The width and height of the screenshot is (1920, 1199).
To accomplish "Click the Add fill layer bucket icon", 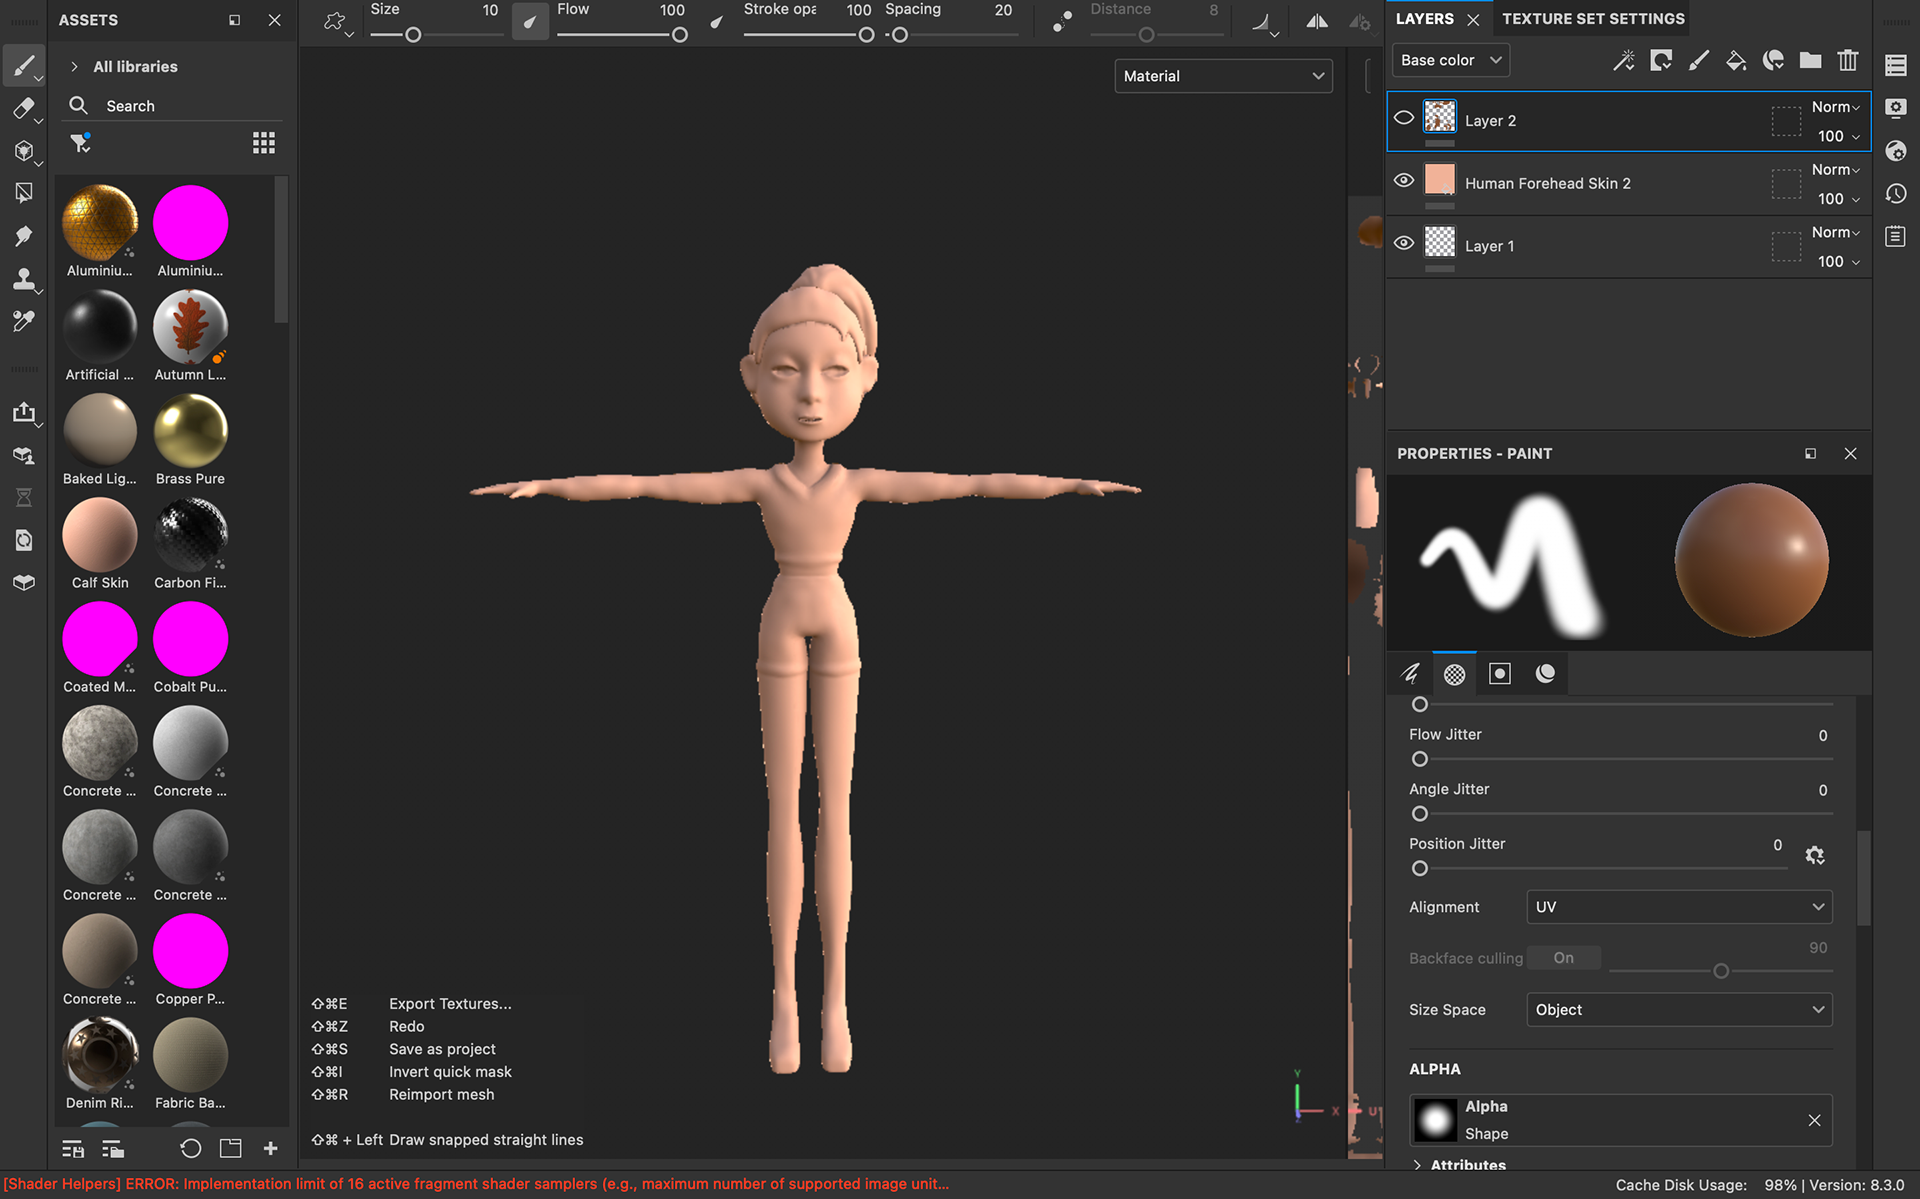I will [1736, 61].
